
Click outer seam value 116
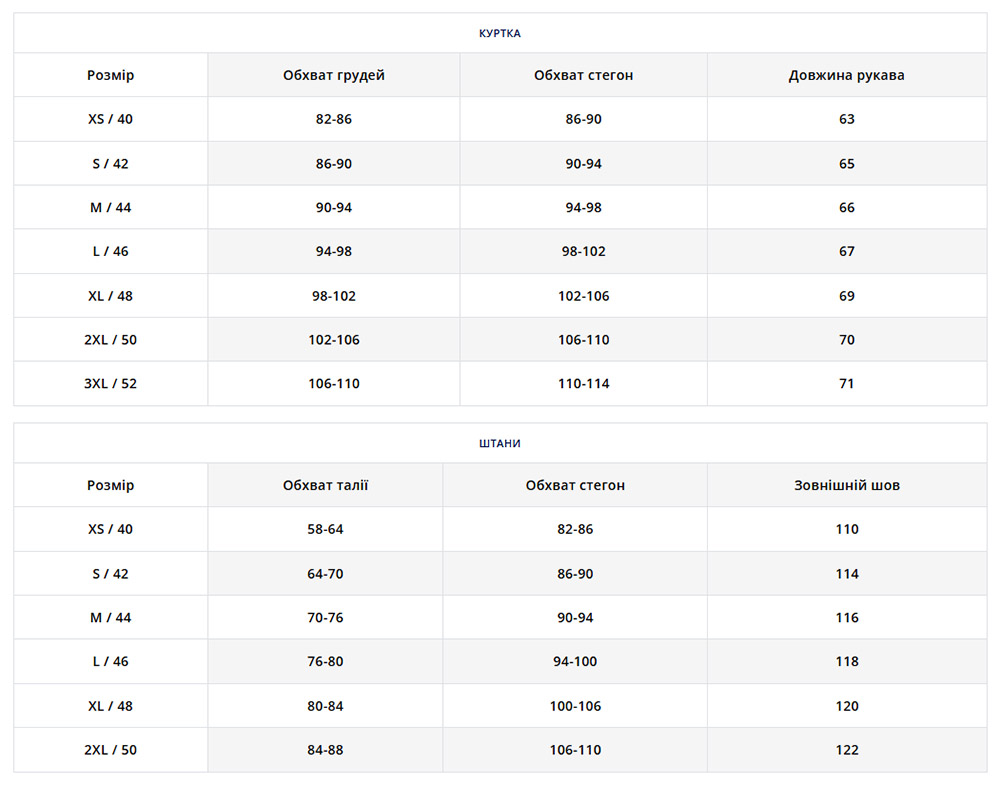click(846, 618)
